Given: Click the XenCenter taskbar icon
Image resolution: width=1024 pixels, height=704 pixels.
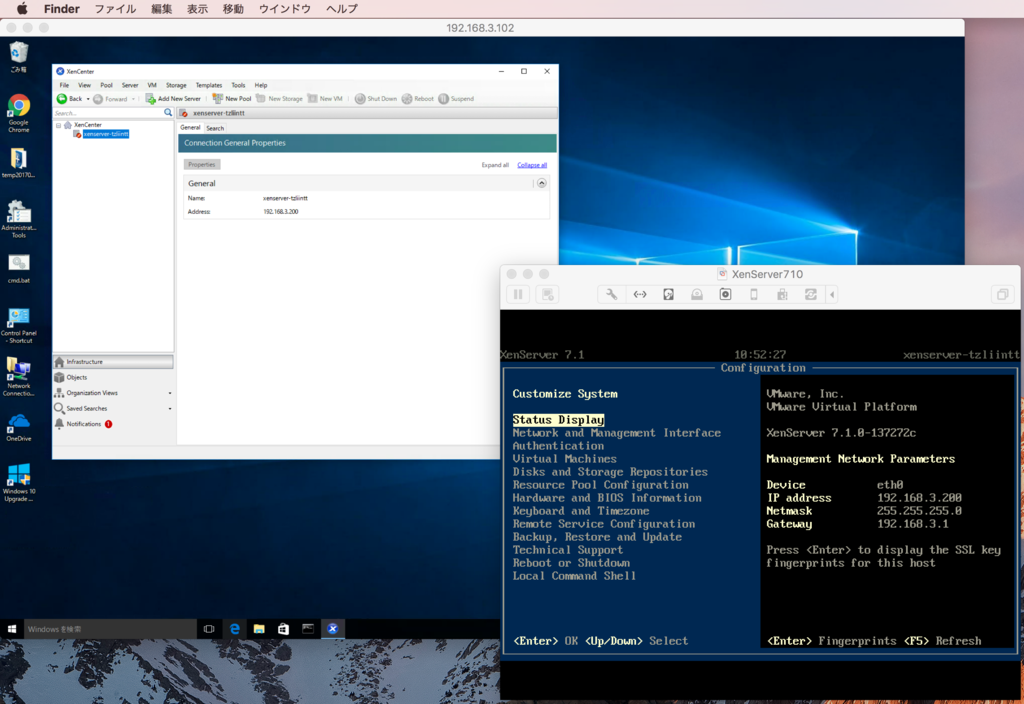Looking at the screenshot, I should (332, 629).
